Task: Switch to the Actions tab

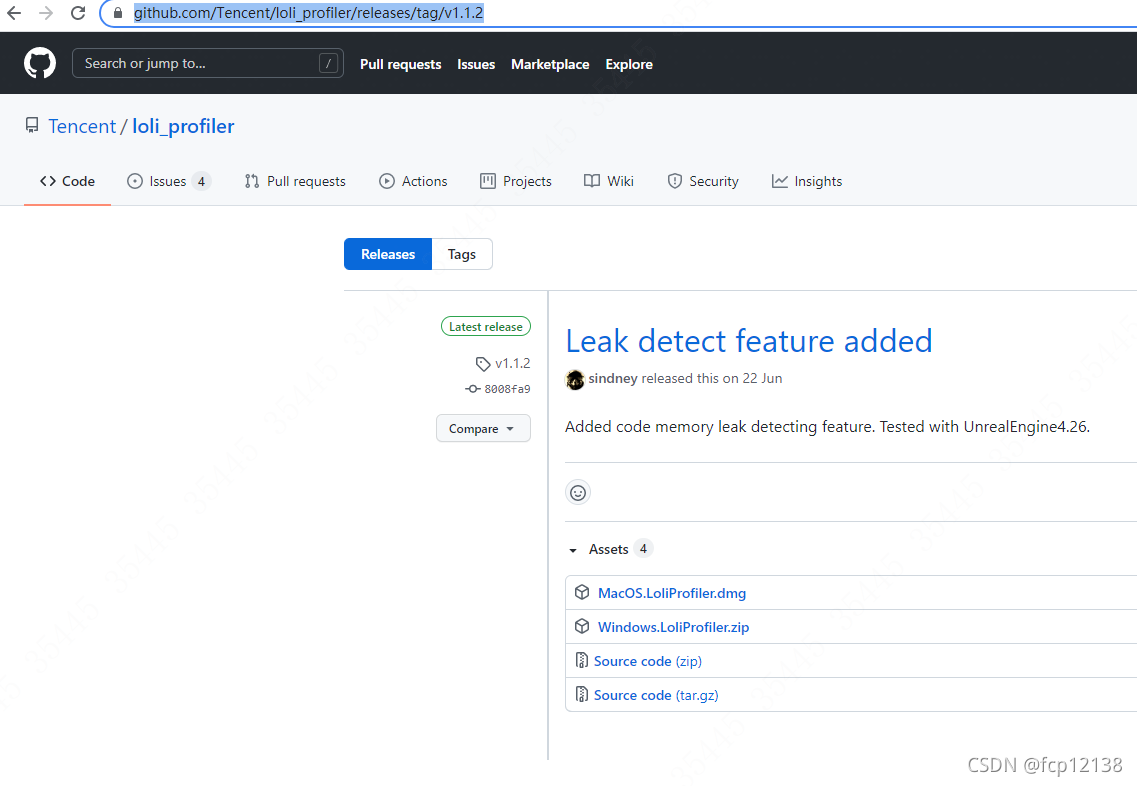Action: pos(413,181)
